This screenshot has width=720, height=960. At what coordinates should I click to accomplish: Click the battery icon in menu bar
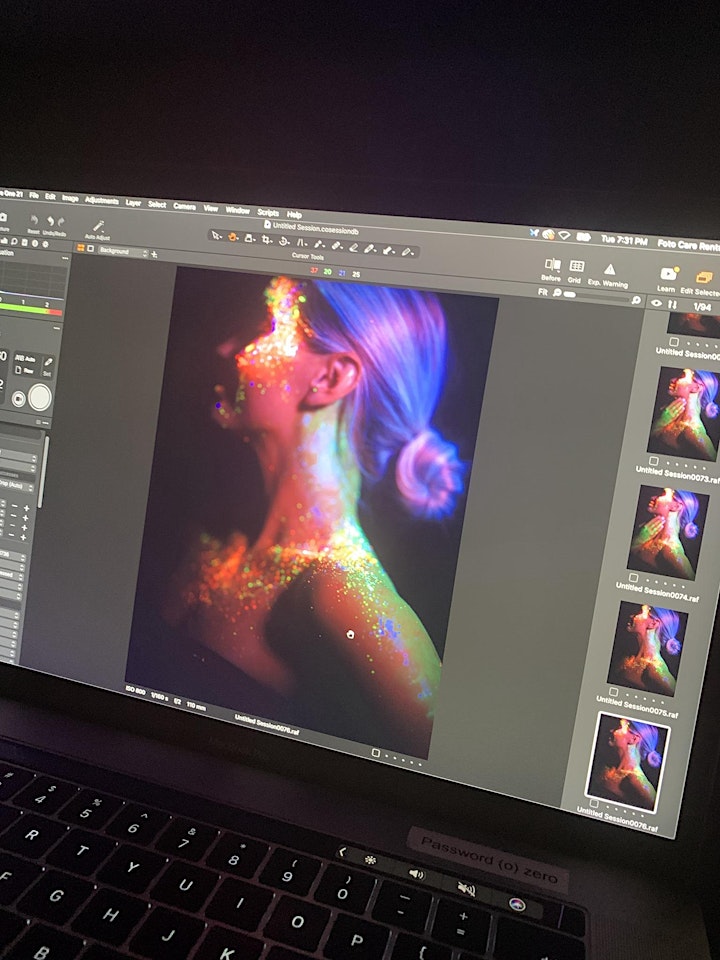tap(583, 236)
